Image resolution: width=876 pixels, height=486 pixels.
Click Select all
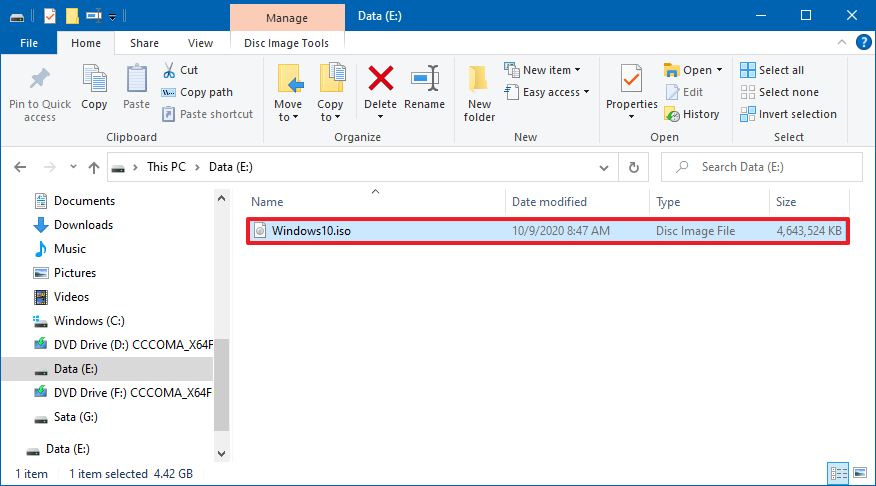[x=772, y=70]
